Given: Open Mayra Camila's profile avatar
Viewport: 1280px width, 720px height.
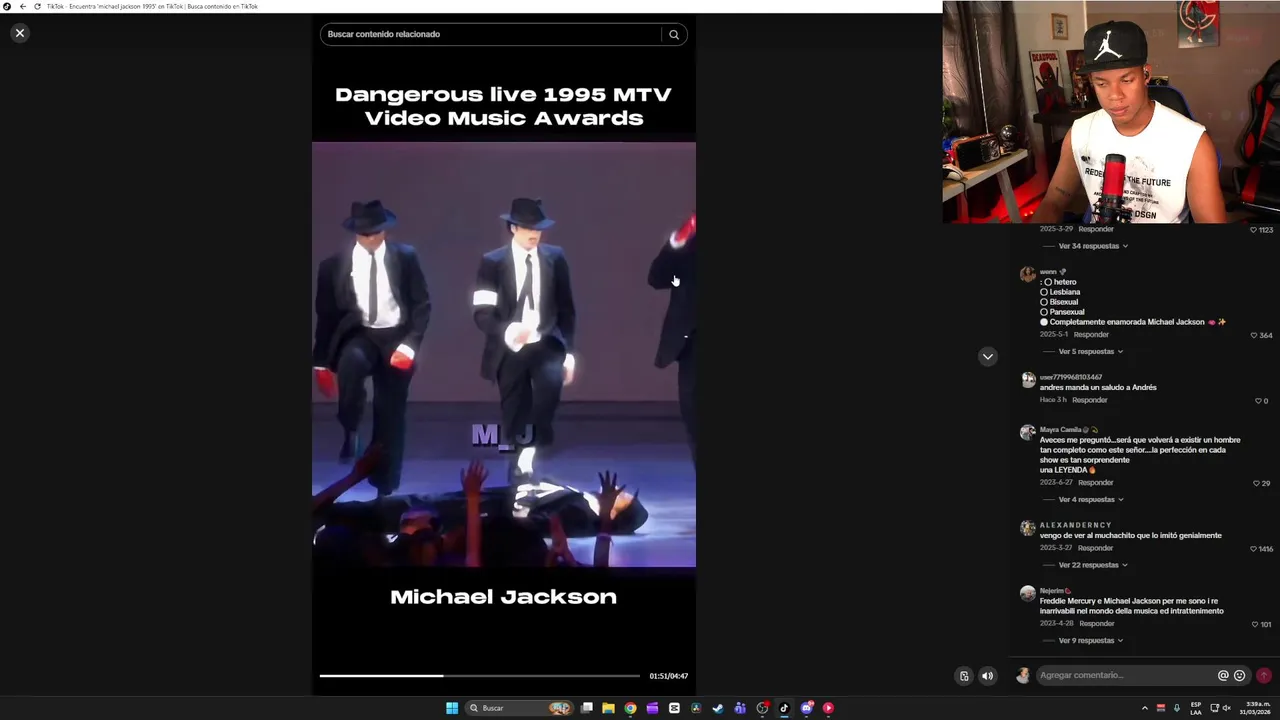Looking at the screenshot, I should click(1027, 433).
